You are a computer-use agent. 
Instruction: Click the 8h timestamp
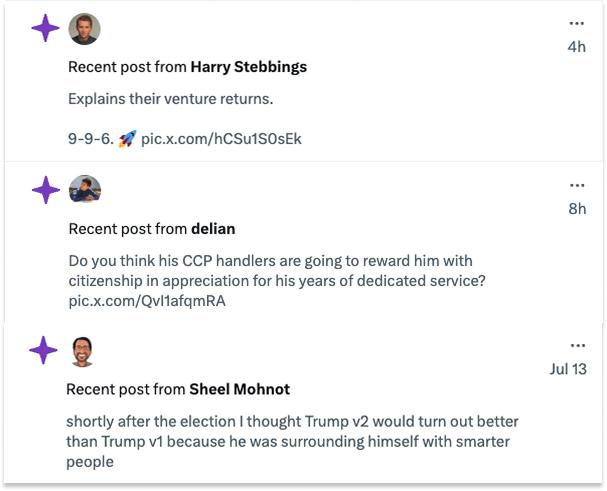click(577, 209)
